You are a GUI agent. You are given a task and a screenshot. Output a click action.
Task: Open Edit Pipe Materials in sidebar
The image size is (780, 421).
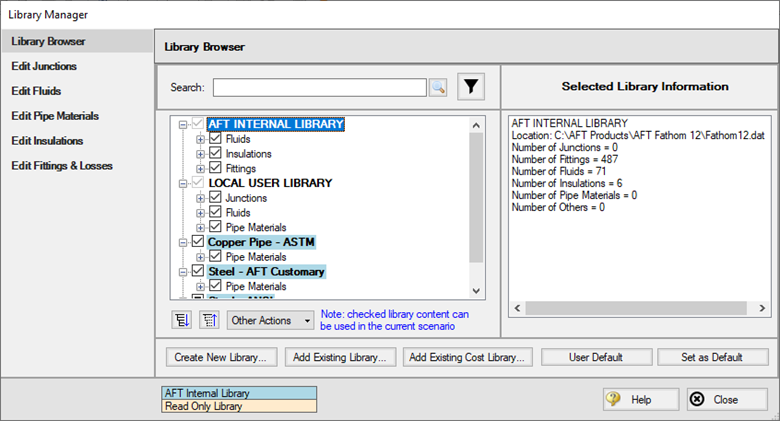(55, 116)
